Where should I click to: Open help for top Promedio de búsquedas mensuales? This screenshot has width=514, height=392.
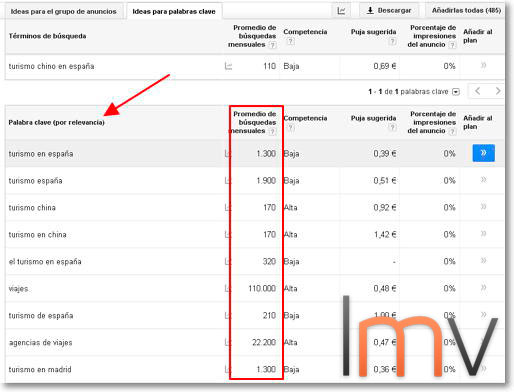point(272,45)
